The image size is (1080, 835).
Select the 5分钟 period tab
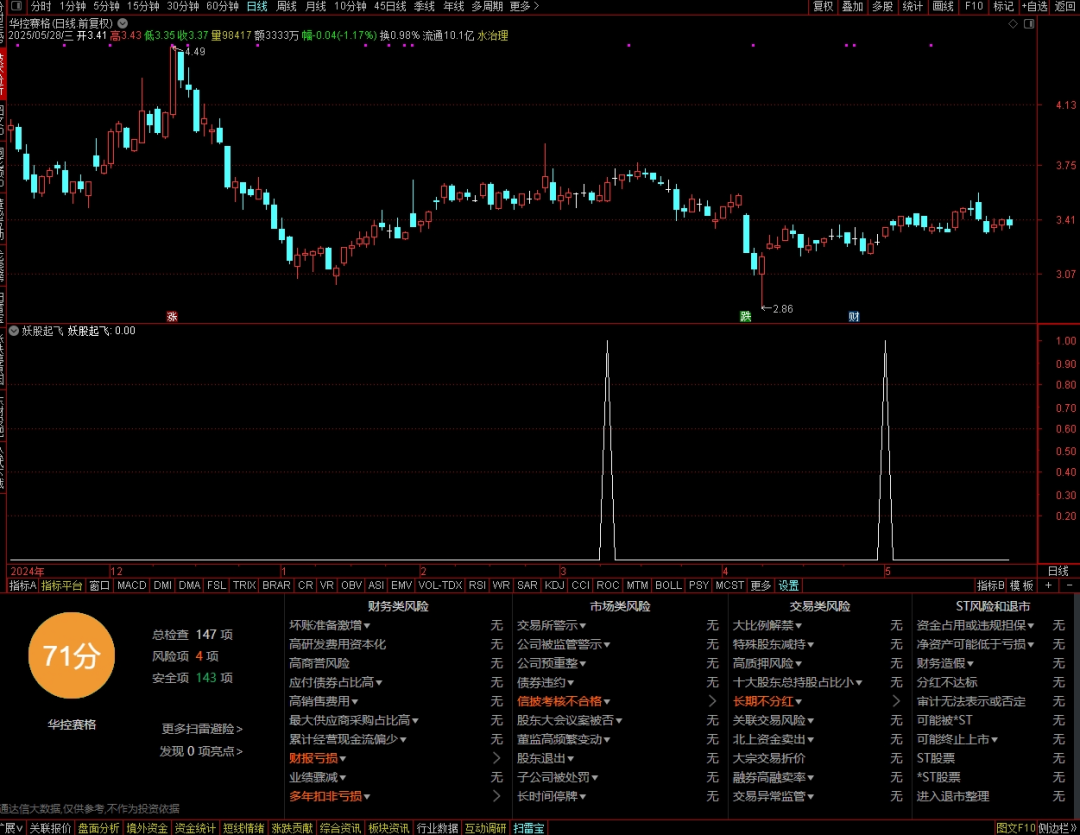click(106, 6)
